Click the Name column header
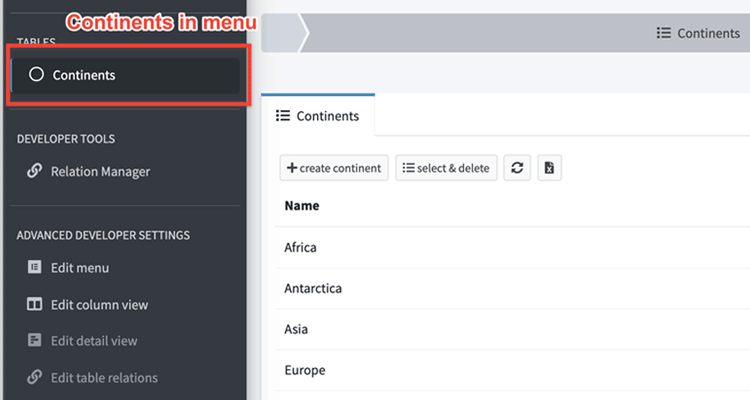Screen dimensions: 750x400 302,206
